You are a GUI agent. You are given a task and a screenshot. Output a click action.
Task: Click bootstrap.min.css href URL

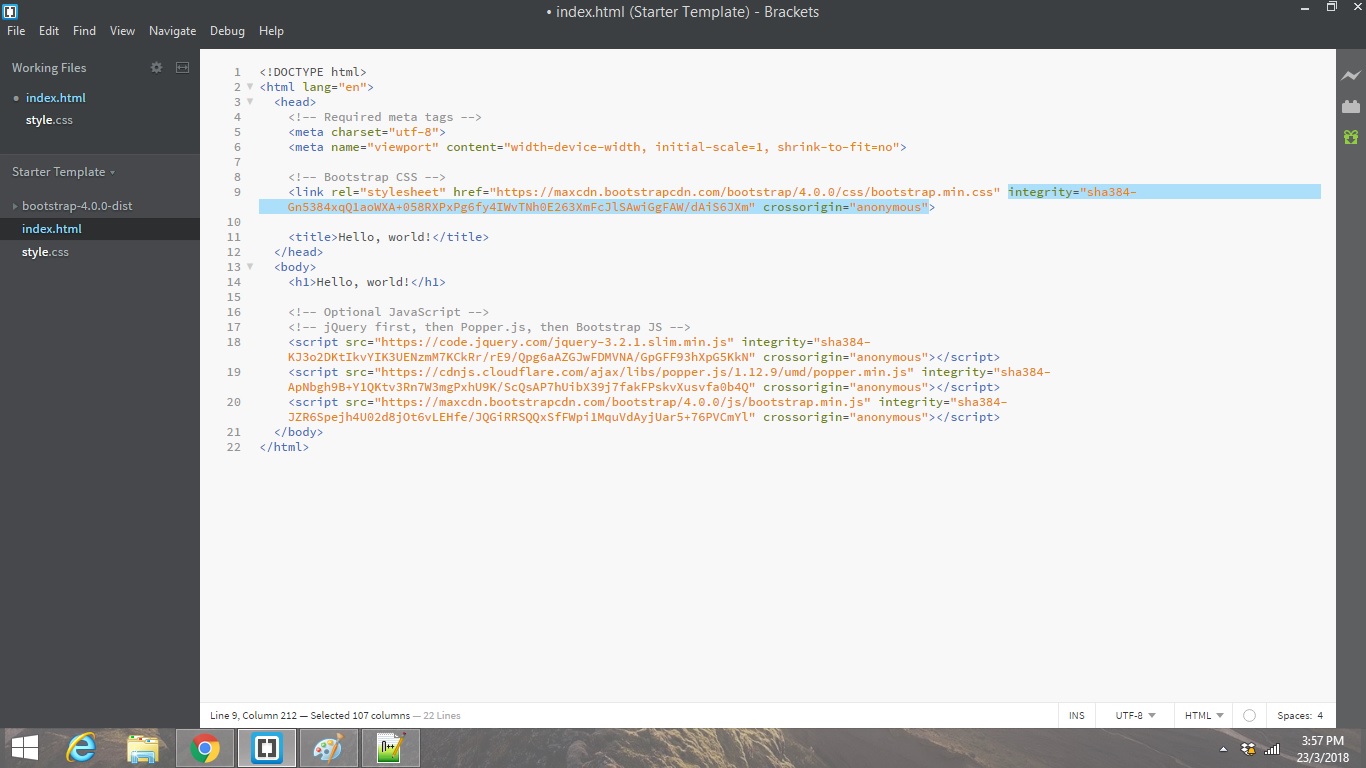point(744,192)
